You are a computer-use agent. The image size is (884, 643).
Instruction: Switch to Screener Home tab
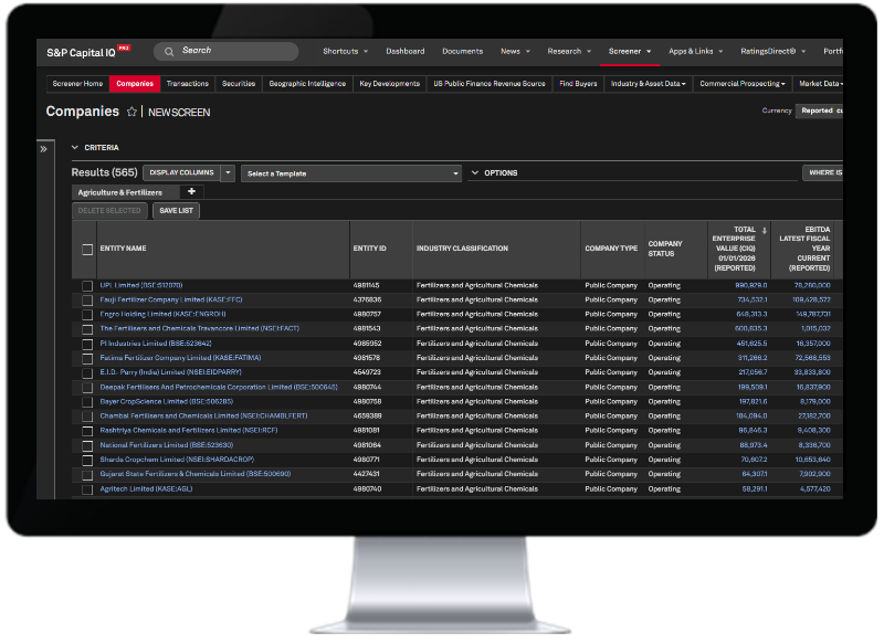point(78,84)
